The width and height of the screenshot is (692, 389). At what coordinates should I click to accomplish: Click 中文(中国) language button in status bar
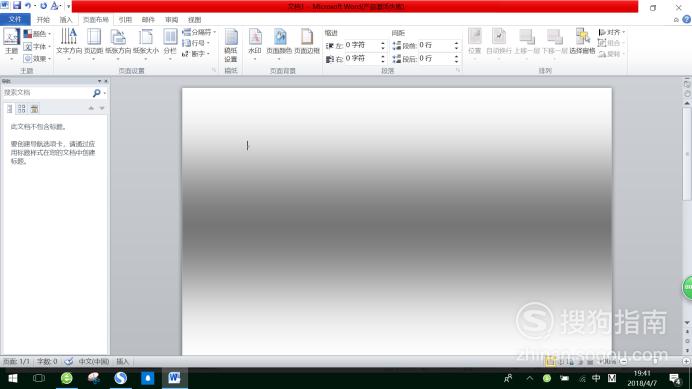pos(94,362)
